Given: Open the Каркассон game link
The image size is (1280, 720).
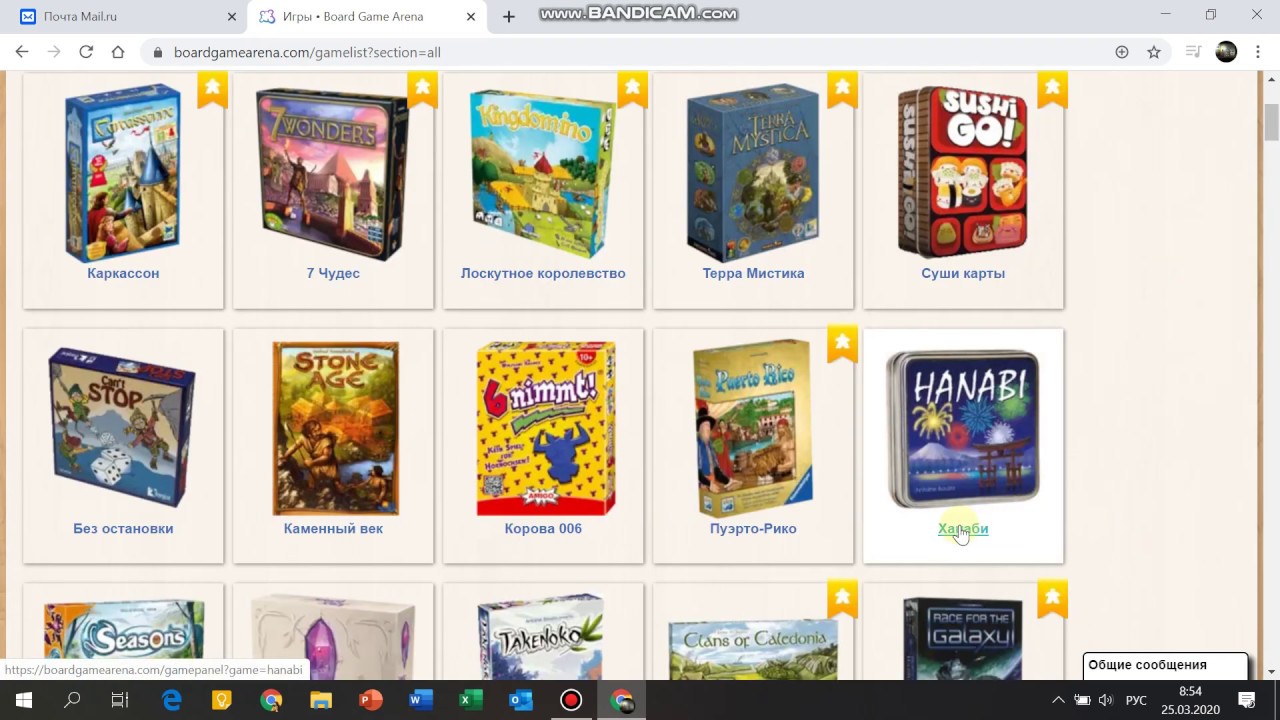Looking at the screenshot, I should click(123, 273).
